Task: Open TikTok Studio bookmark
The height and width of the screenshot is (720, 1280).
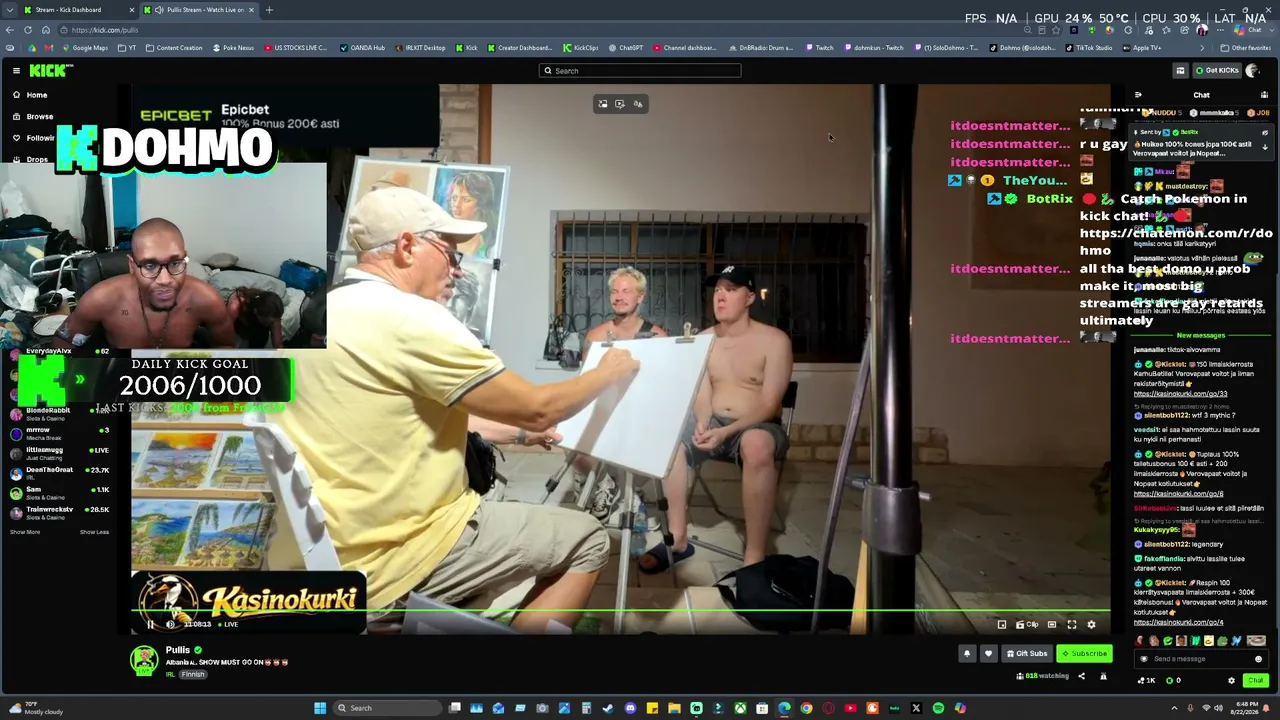Action: click(x=1089, y=48)
